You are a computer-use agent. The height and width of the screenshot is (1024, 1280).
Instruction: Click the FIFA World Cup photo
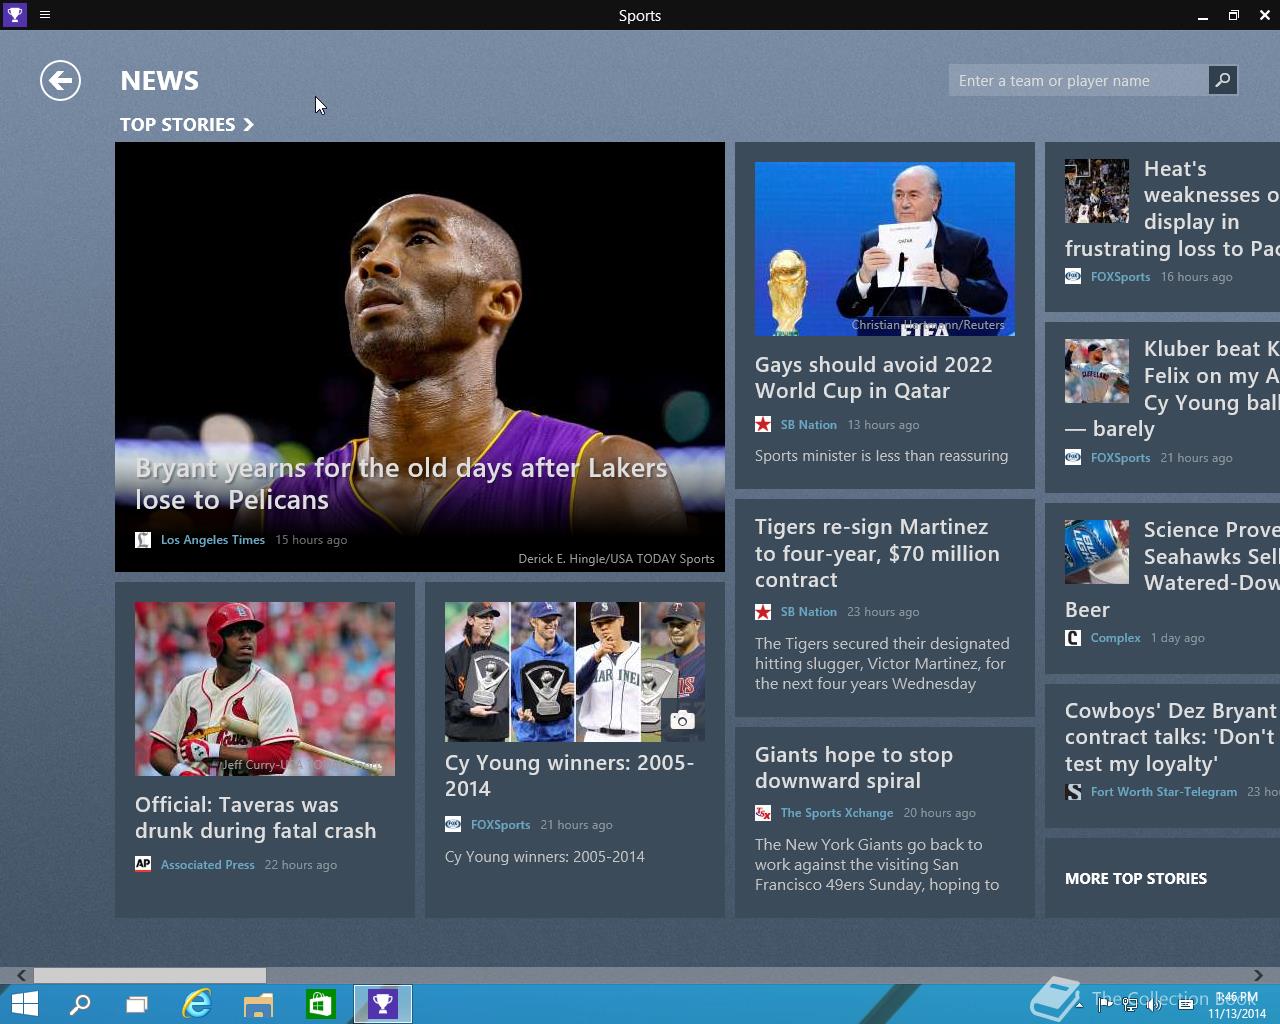(x=885, y=249)
